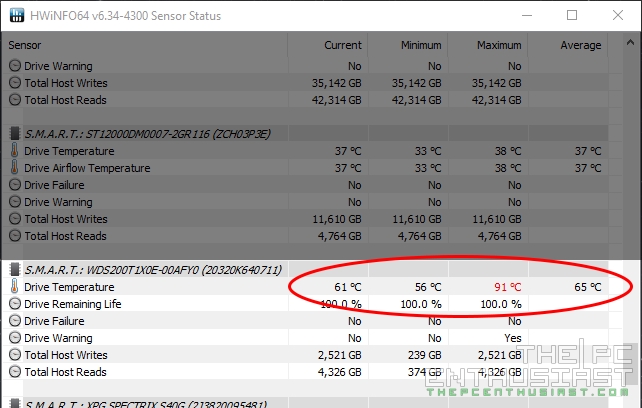
Task: Click thermometer icon of Drive Airflow Temperature
Action: tap(15, 168)
